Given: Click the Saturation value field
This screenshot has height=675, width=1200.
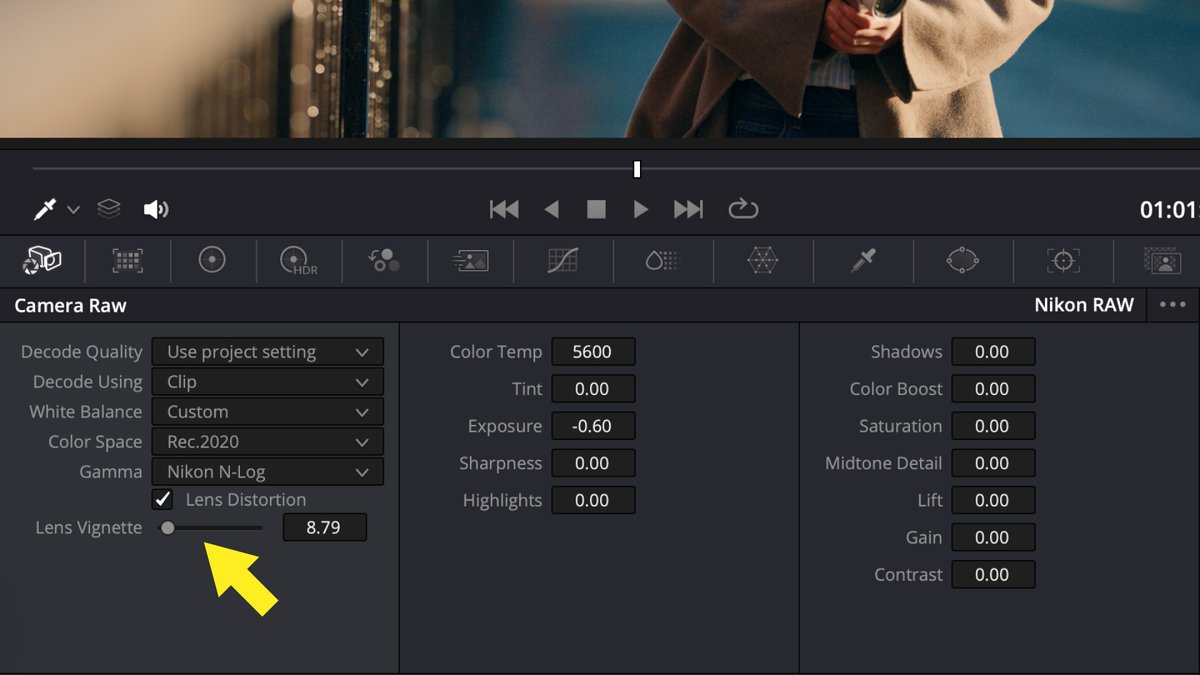Looking at the screenshot, I should coord(993,426).
